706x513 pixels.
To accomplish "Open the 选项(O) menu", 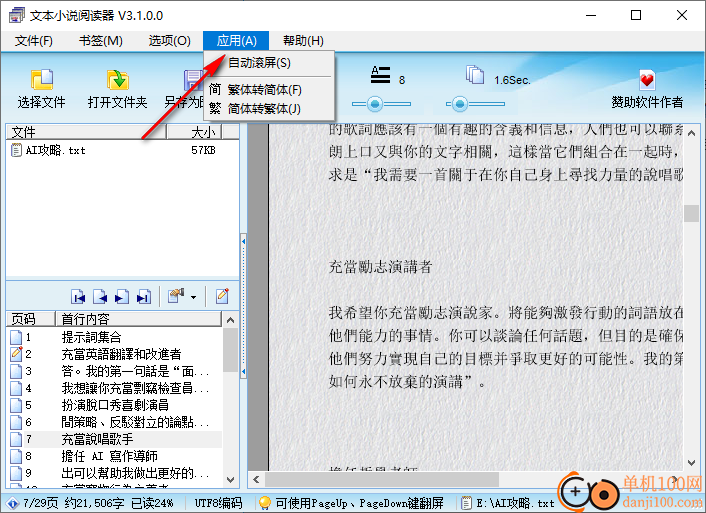I will click(x=169, y=41).
